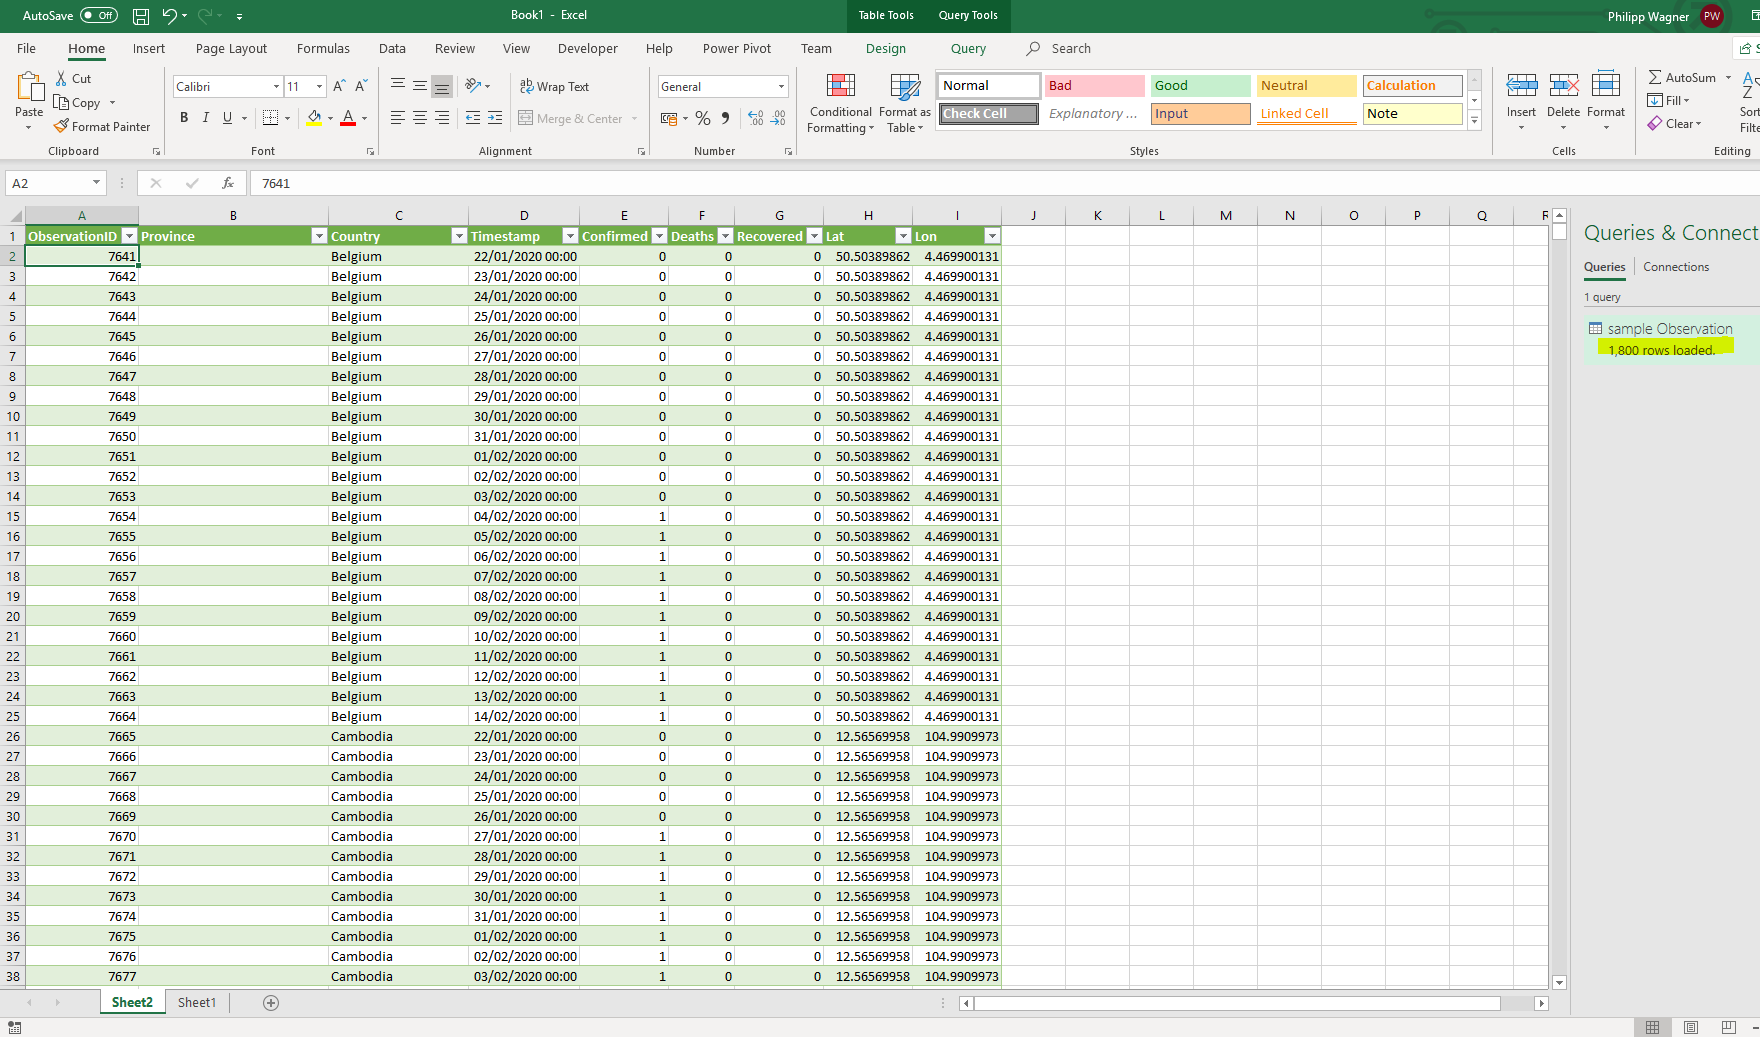Apply red Font Color A
This screenshot has height=1037, width=1760.
(x=348, y=118)
